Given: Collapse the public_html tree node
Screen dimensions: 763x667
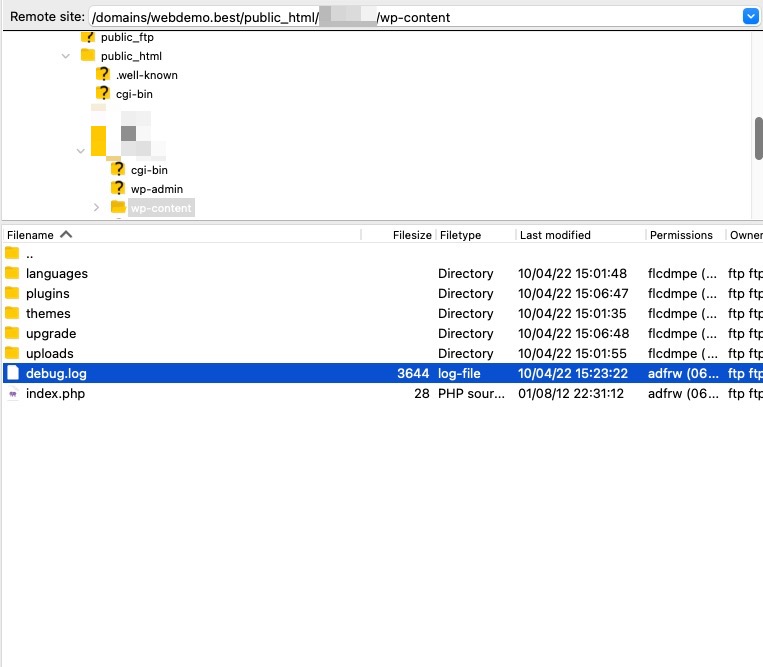Looking at the screenshot, I should [x=66, y=56].
